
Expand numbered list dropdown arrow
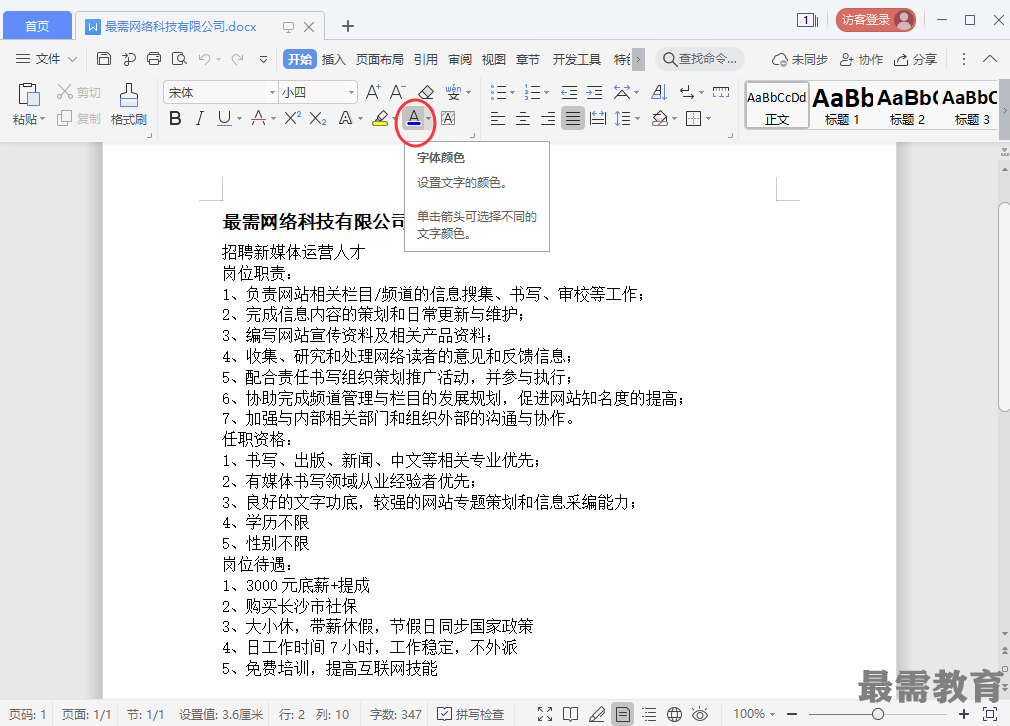(546, 93)
